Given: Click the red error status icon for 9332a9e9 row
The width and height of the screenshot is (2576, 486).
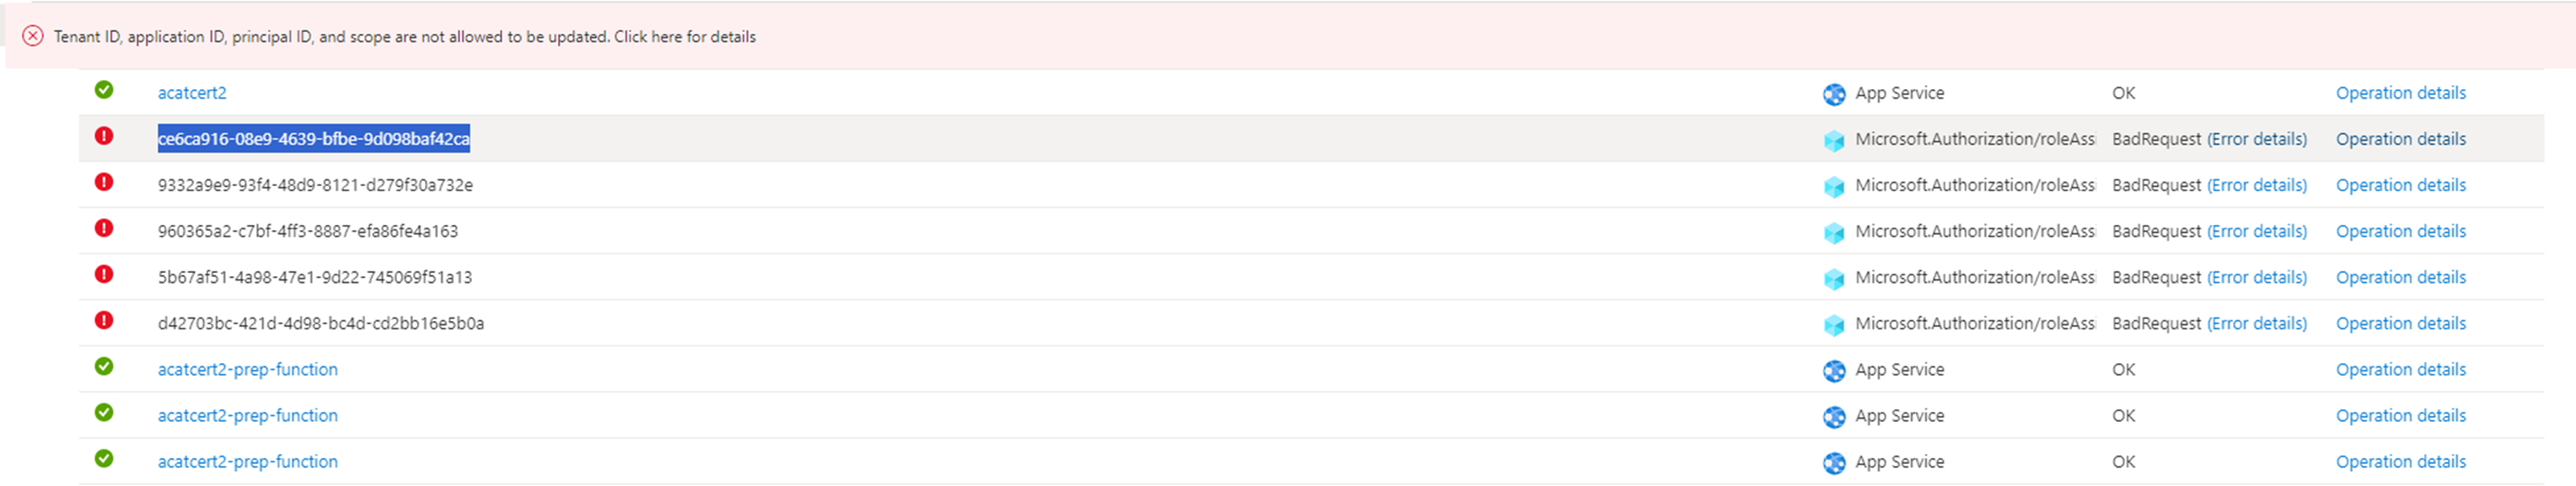Looking at the screenshot, I should [107, 185].
